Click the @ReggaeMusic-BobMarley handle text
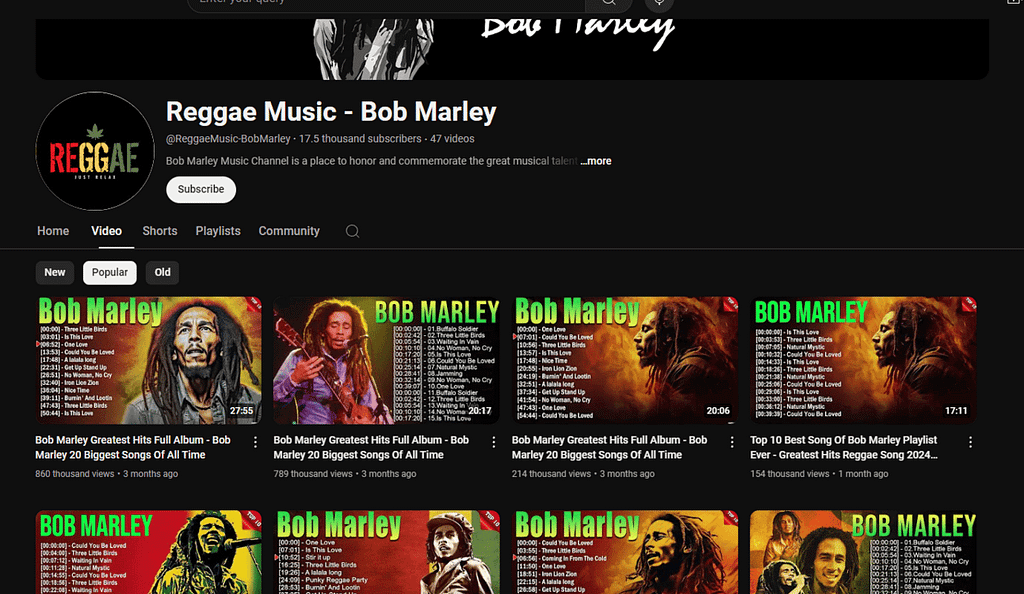1024x594 pixels. point(228,139)
